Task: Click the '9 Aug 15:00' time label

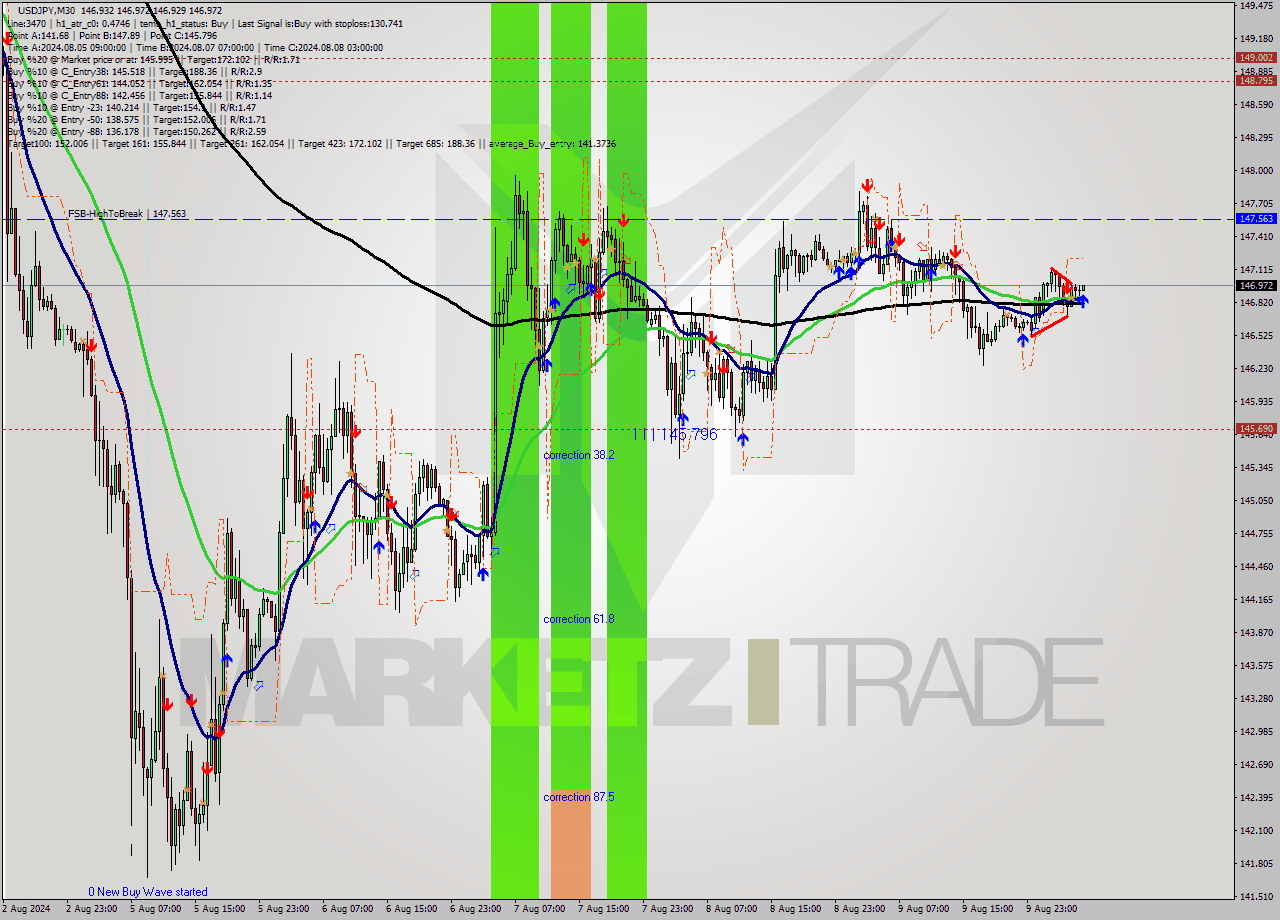Action: 990,909
